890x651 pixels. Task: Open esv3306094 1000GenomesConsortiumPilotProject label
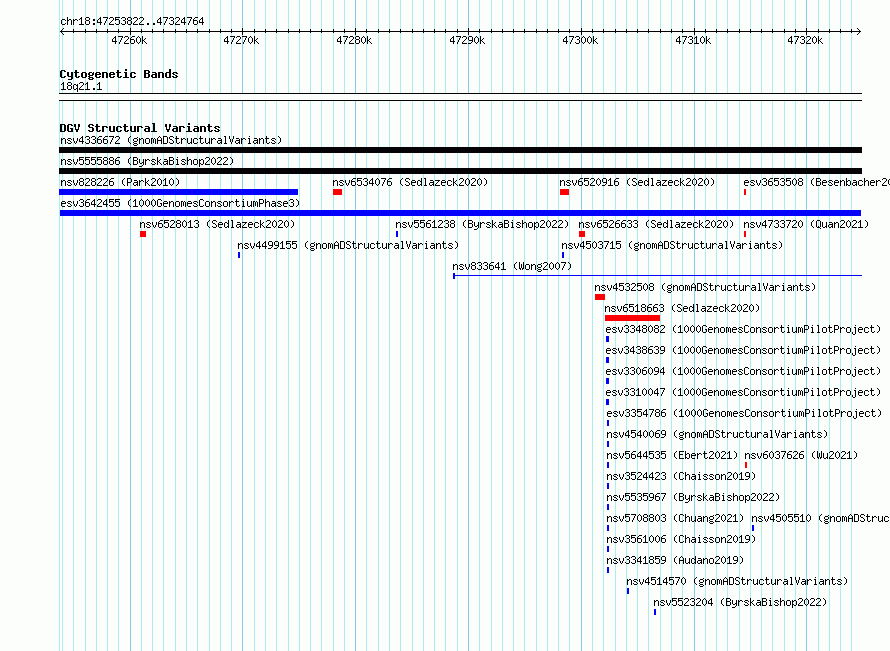[x=743, y=371]
